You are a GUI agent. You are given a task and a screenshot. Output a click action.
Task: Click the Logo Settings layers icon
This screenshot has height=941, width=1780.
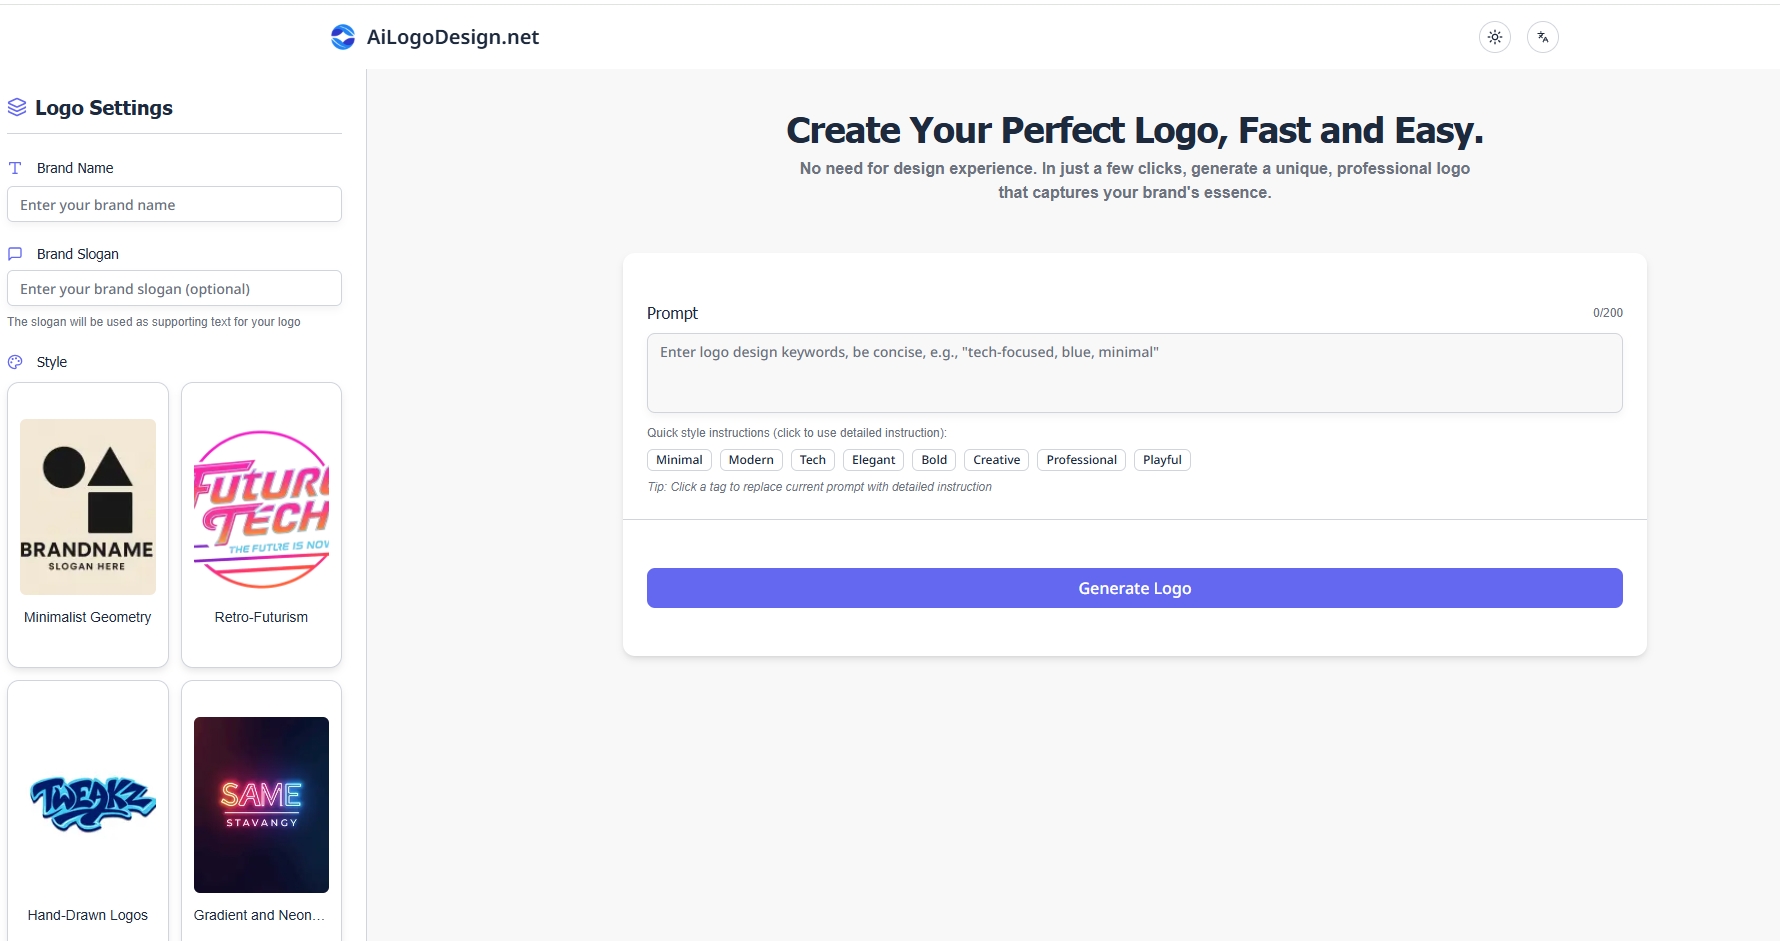click(x=17, y=107)
